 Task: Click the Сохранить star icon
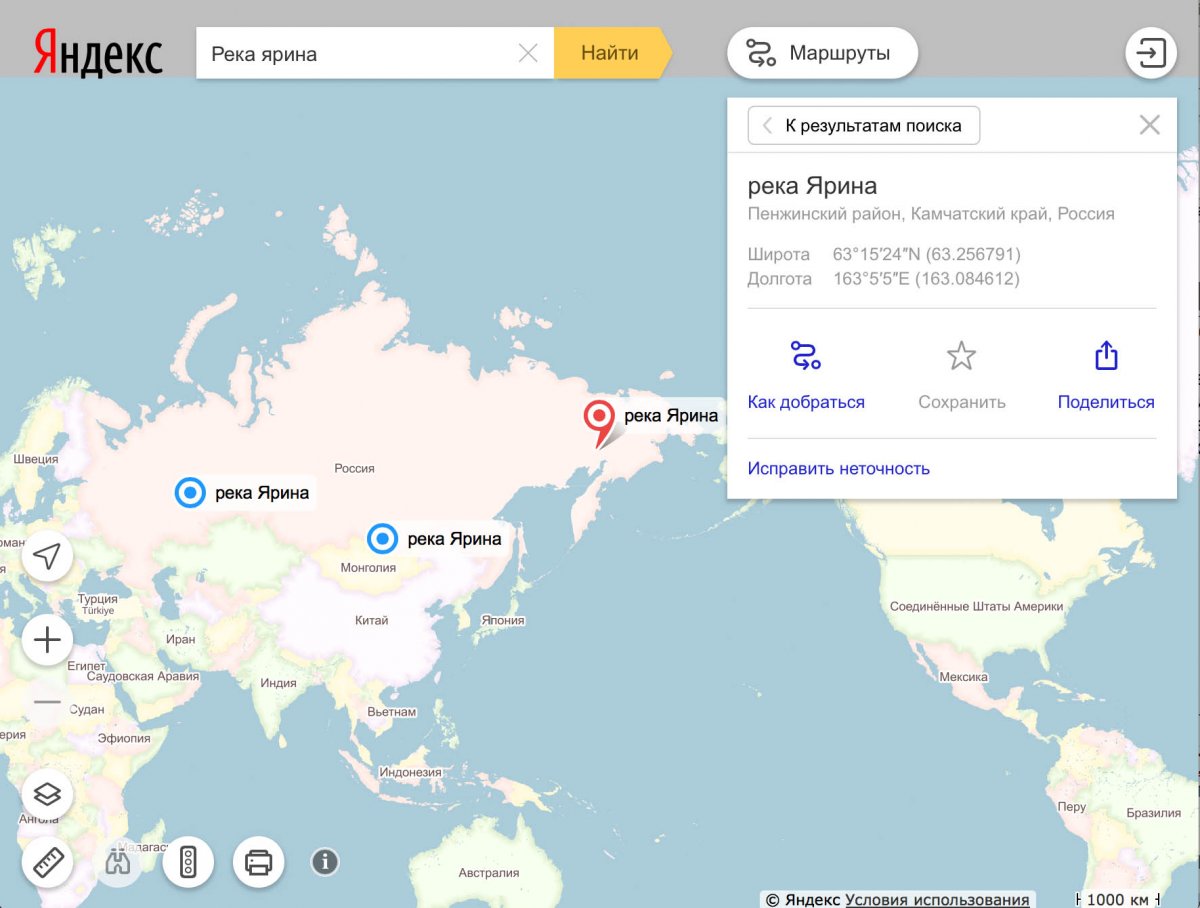[x=961, y=355]
